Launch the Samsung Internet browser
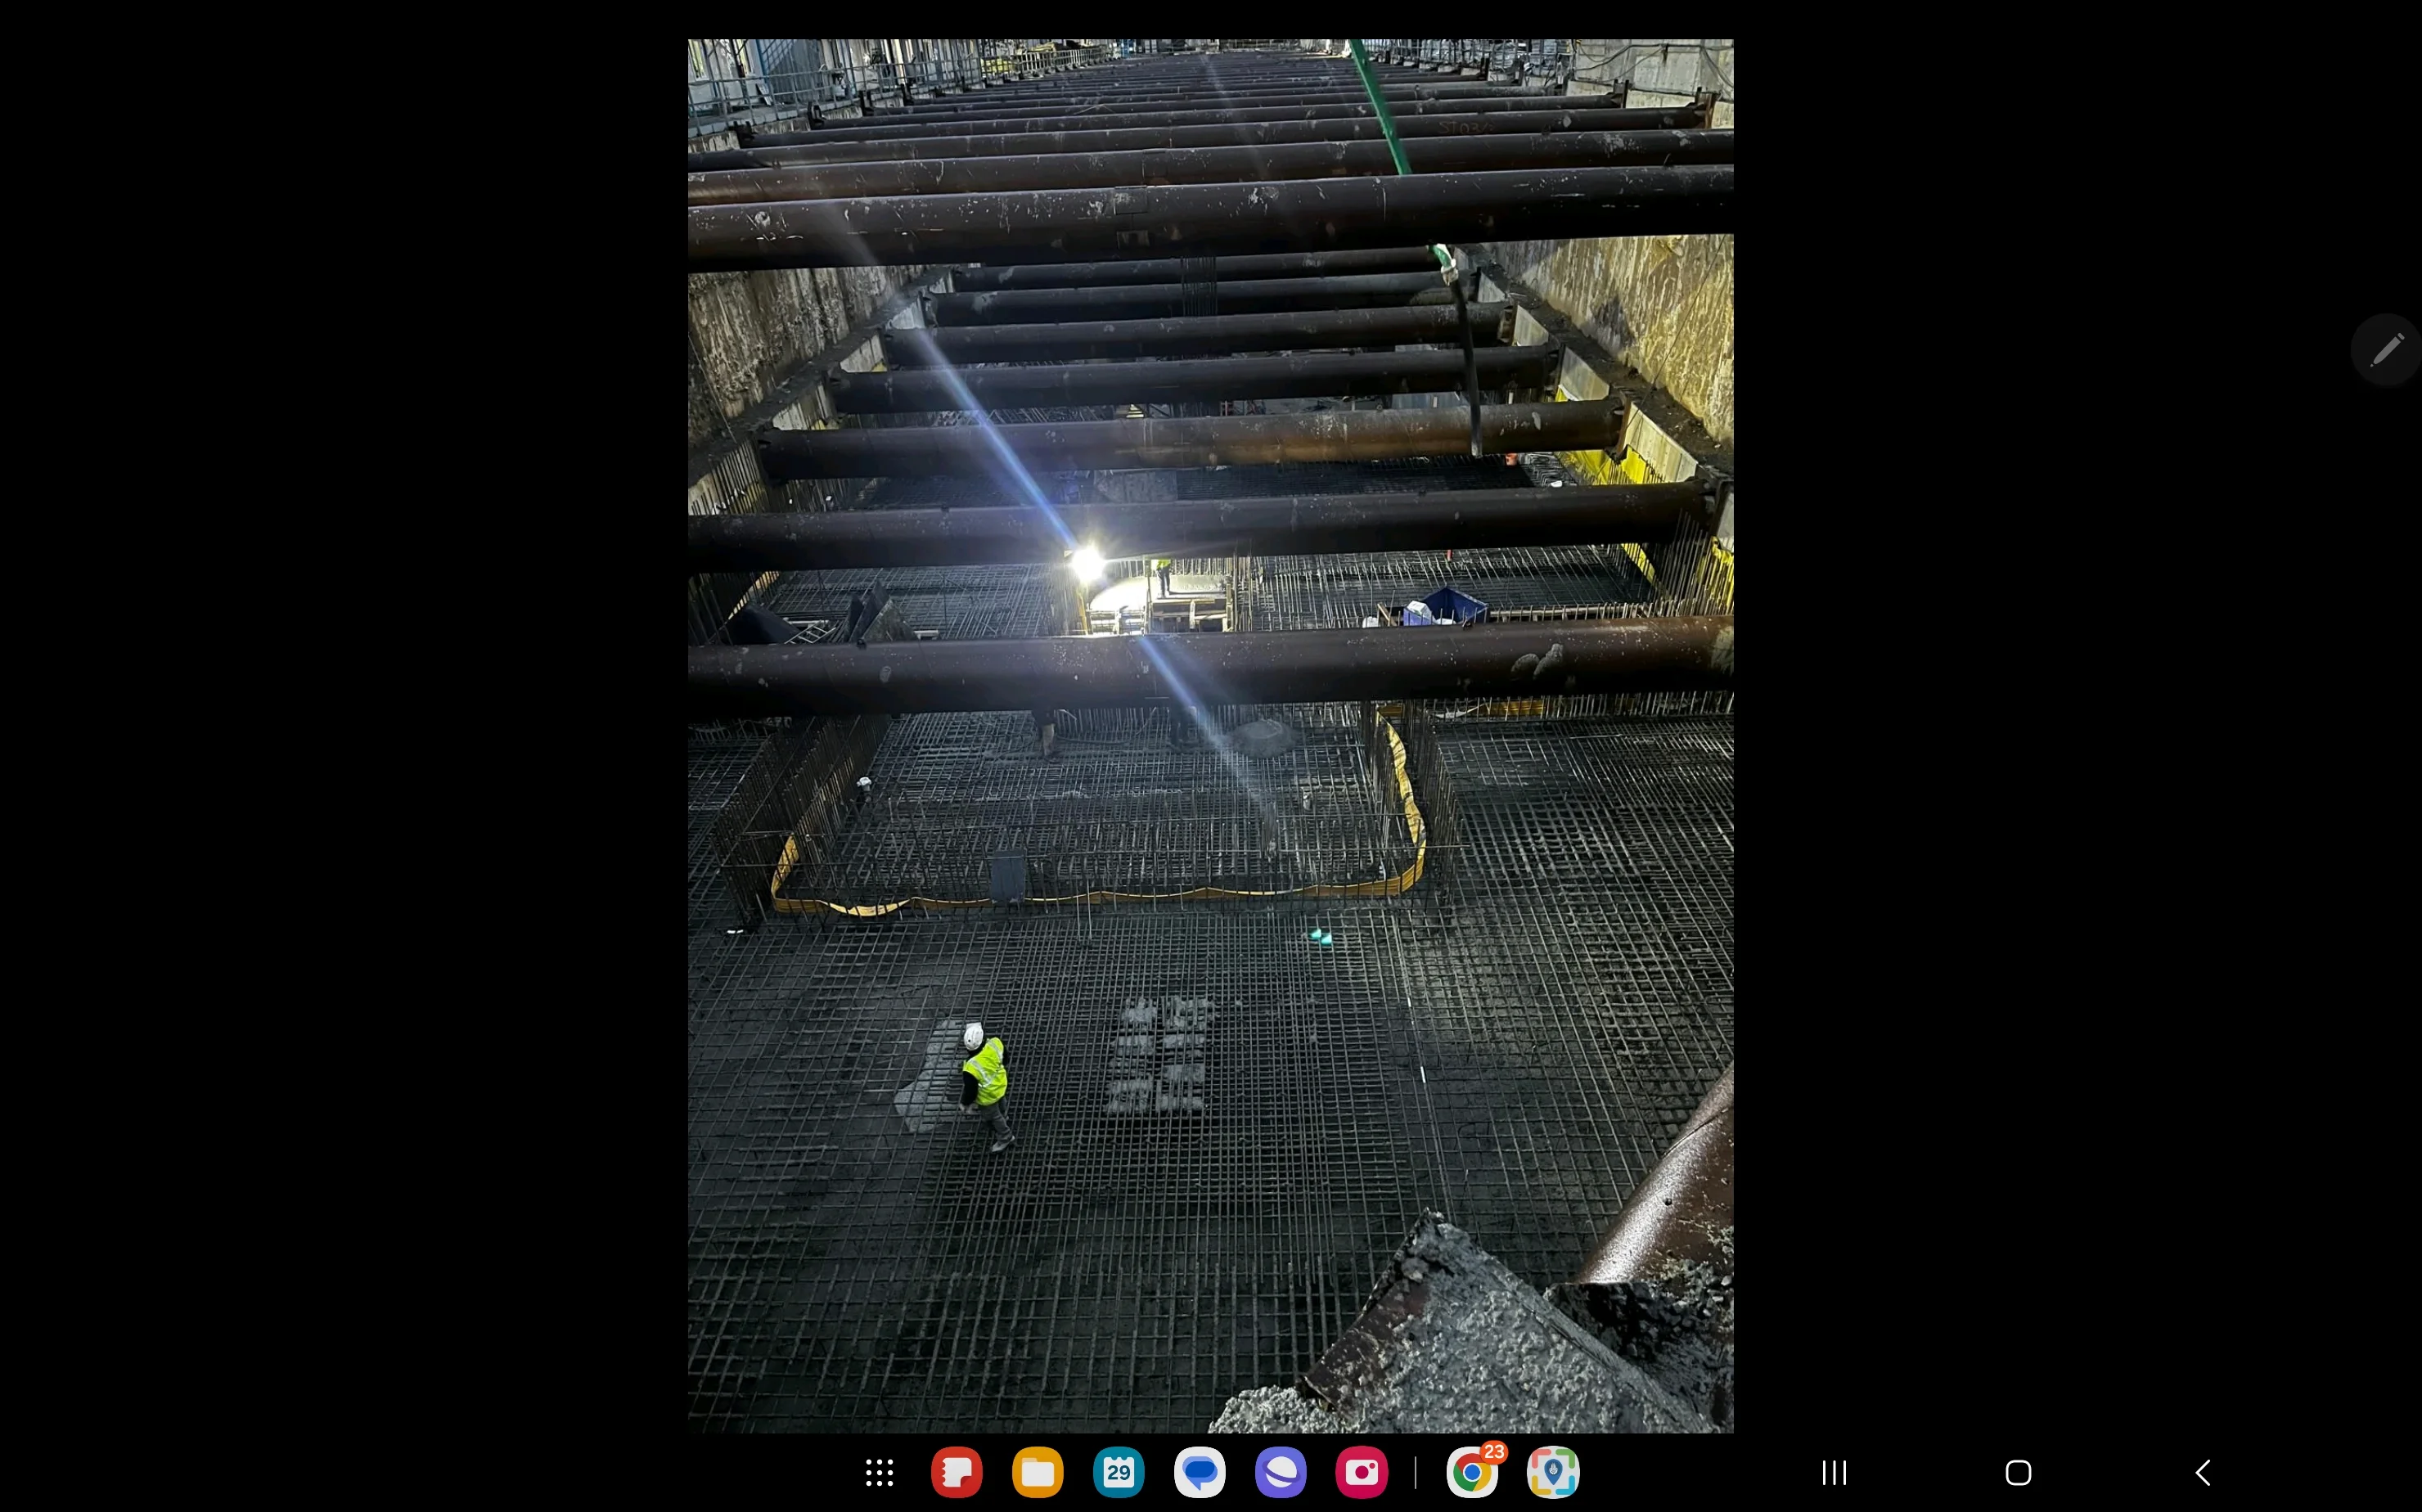Image resolution: width=2422 pixels, height=1512 pixels. [1280, 1472]
